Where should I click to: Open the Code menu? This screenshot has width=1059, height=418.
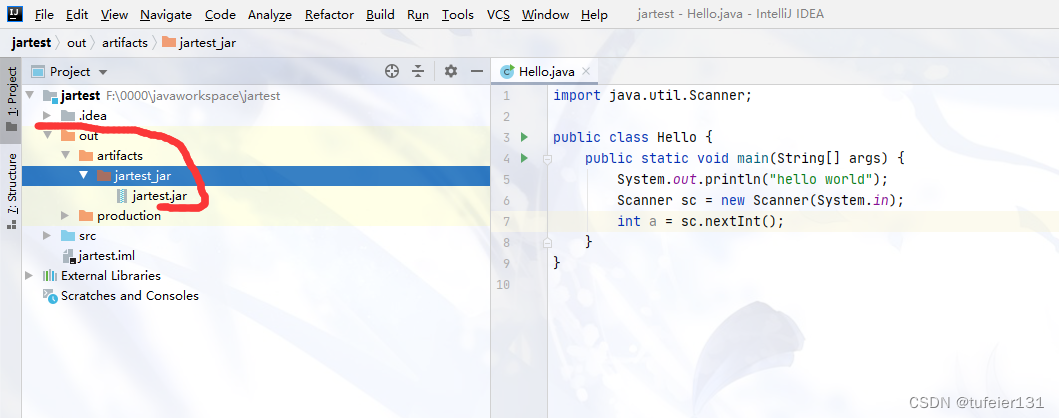[220, 14]
